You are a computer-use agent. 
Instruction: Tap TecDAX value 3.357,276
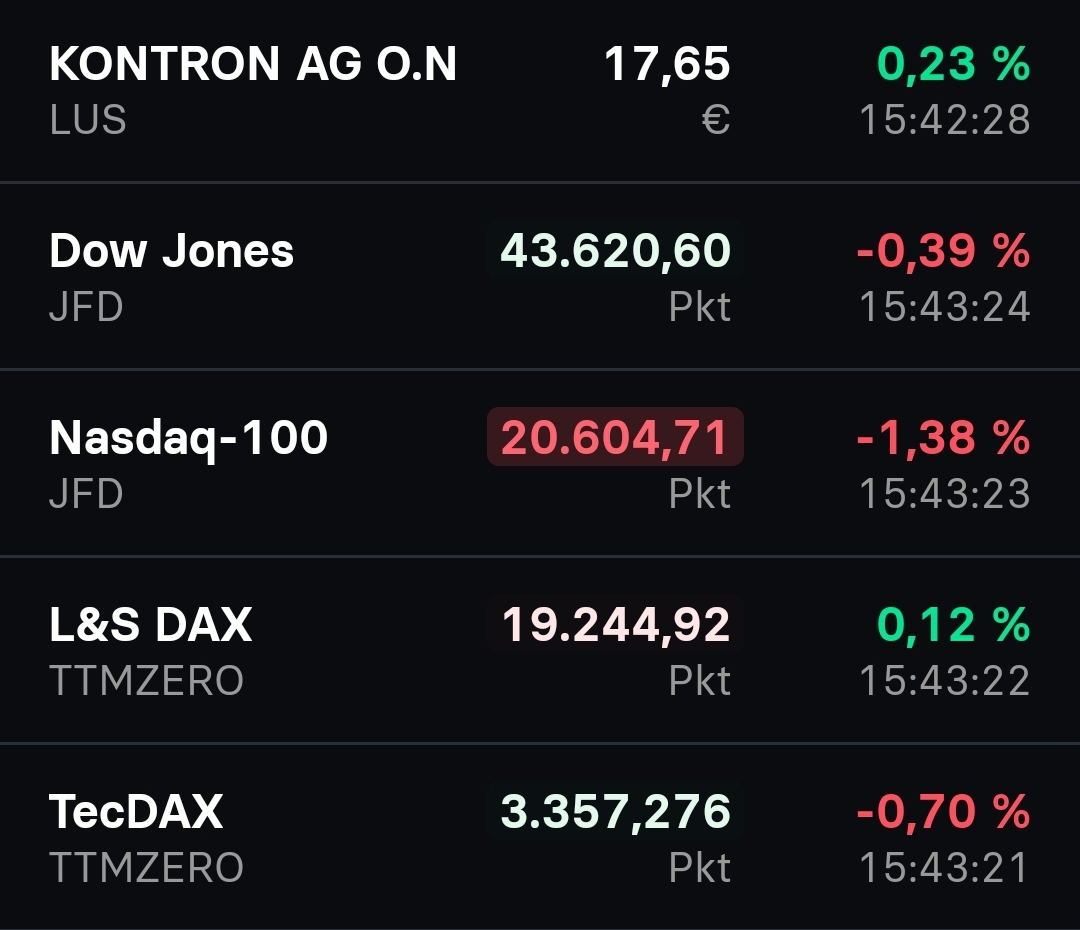tap(615, 811)
